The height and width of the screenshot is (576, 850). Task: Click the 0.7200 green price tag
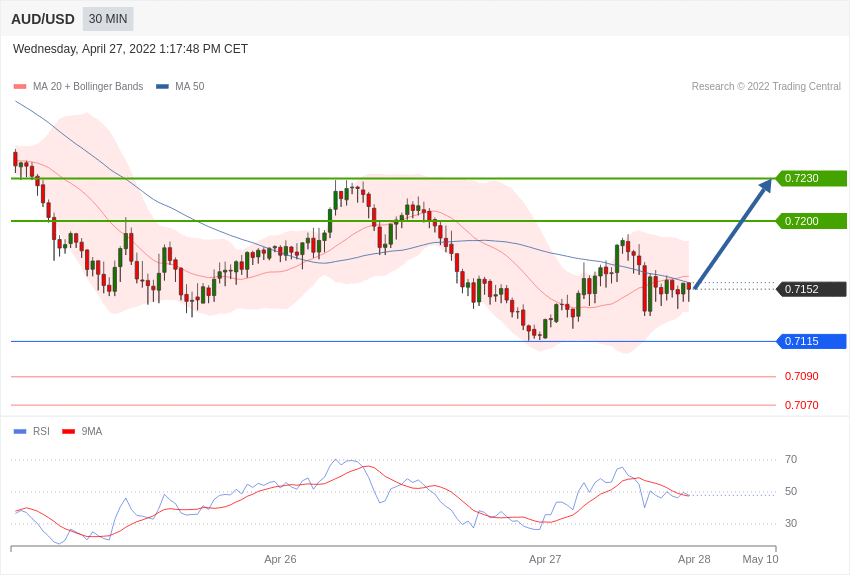tap(810, 221)
